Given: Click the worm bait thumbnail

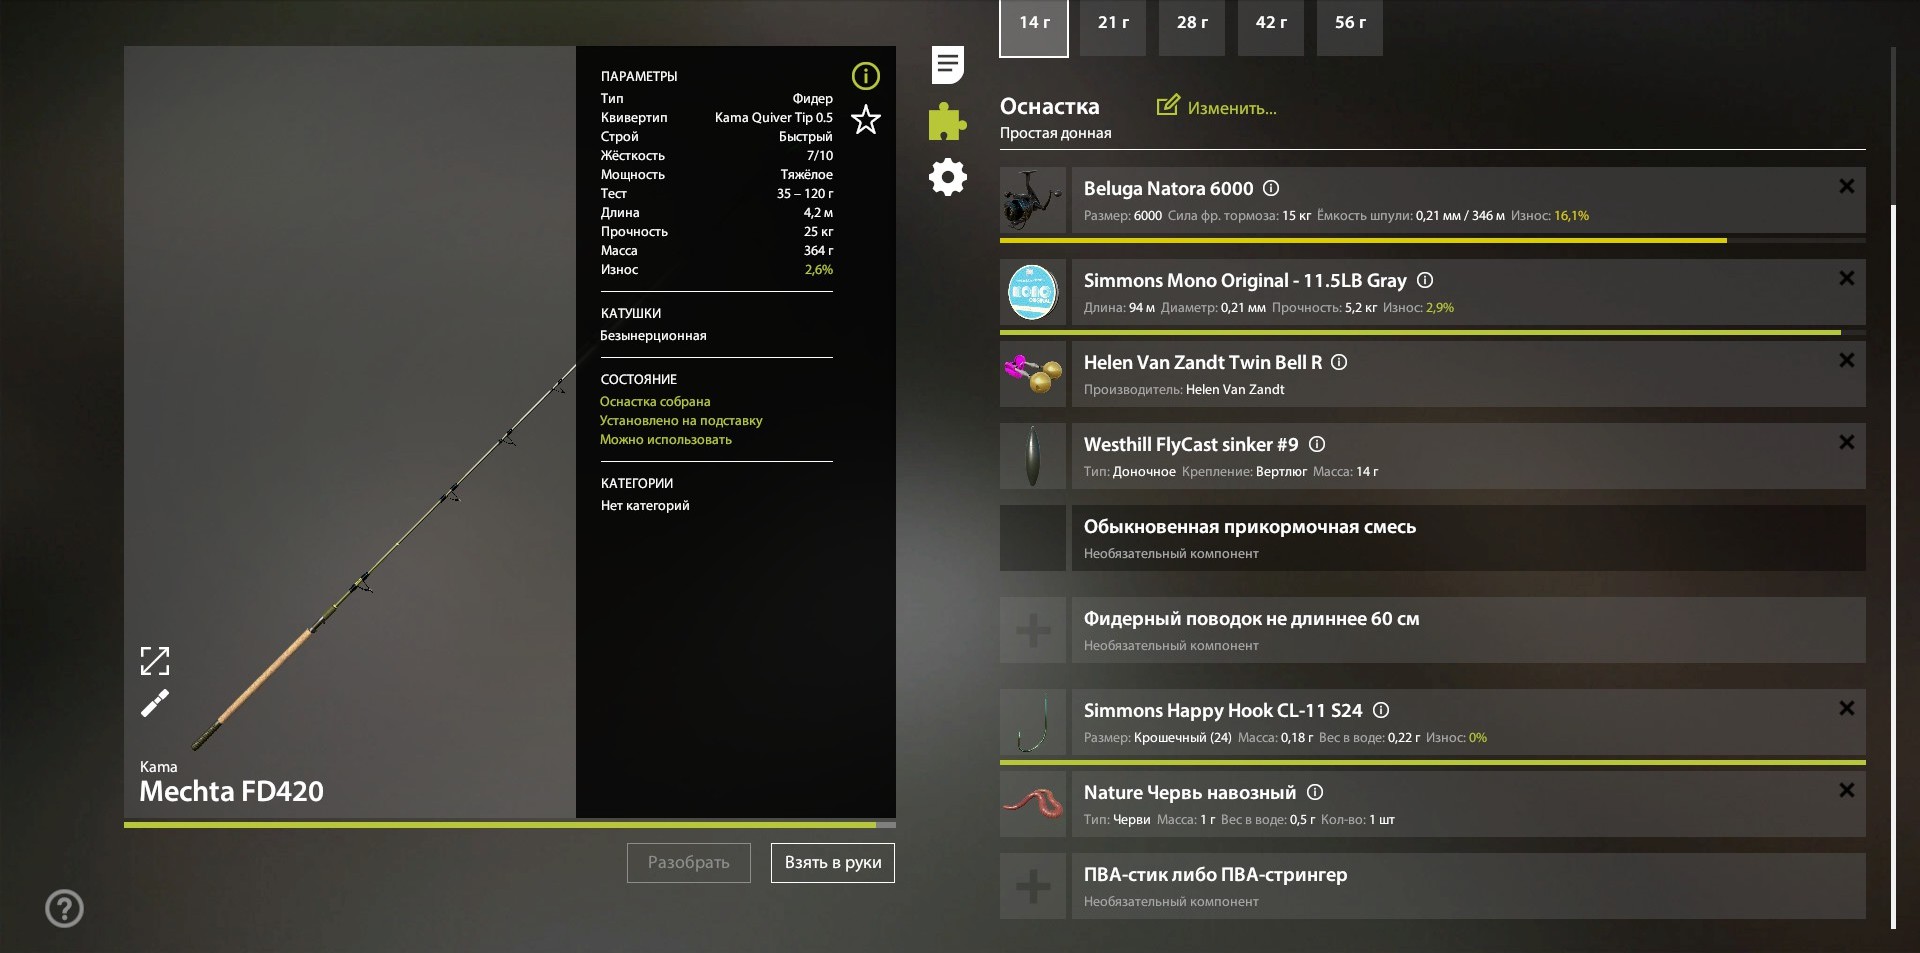Looking at the screenshot, I should [x=1033, y=804].
